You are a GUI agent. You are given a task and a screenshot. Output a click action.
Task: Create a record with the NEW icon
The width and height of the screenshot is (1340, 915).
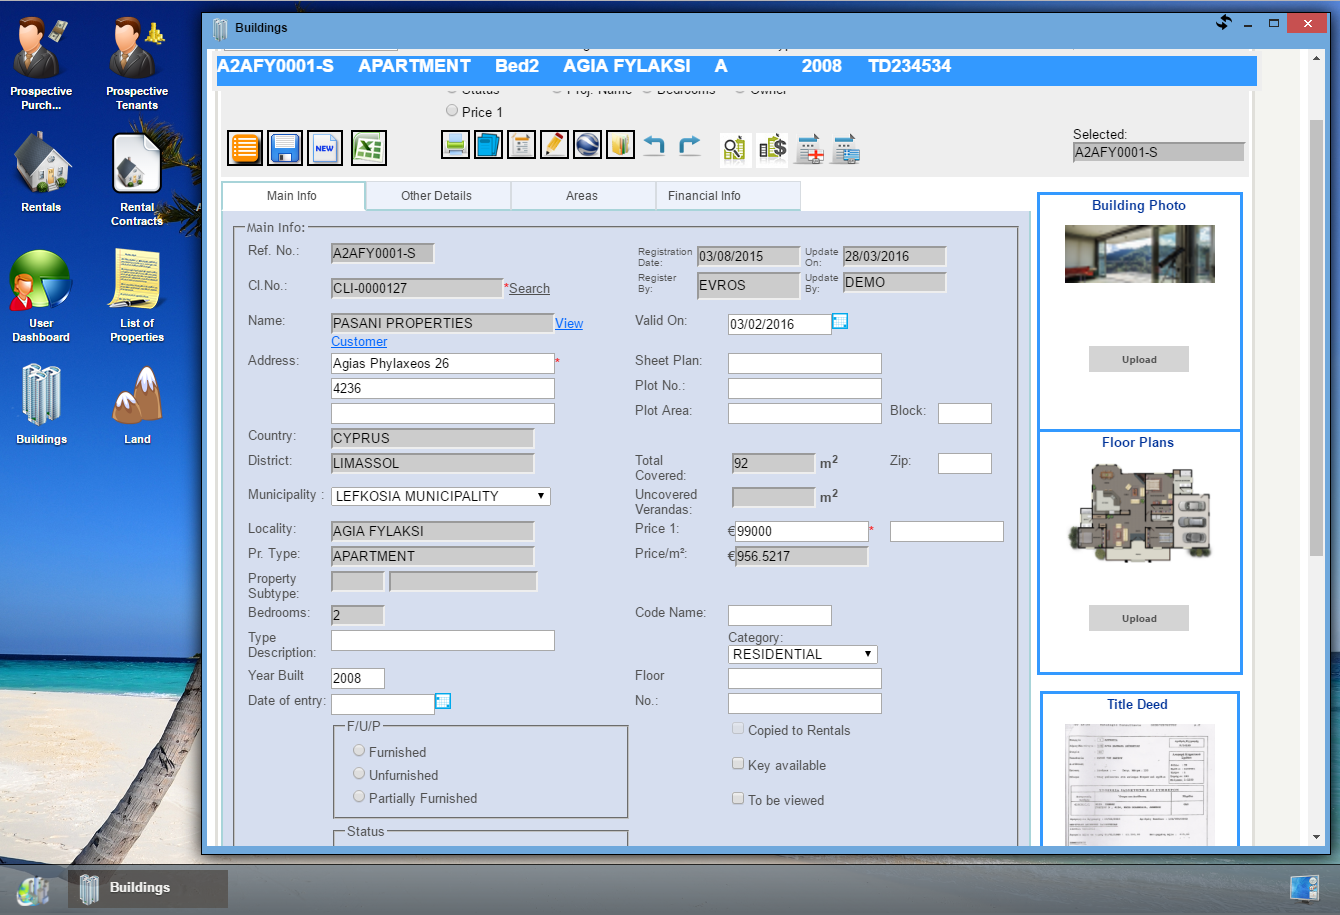pos(325,148)
